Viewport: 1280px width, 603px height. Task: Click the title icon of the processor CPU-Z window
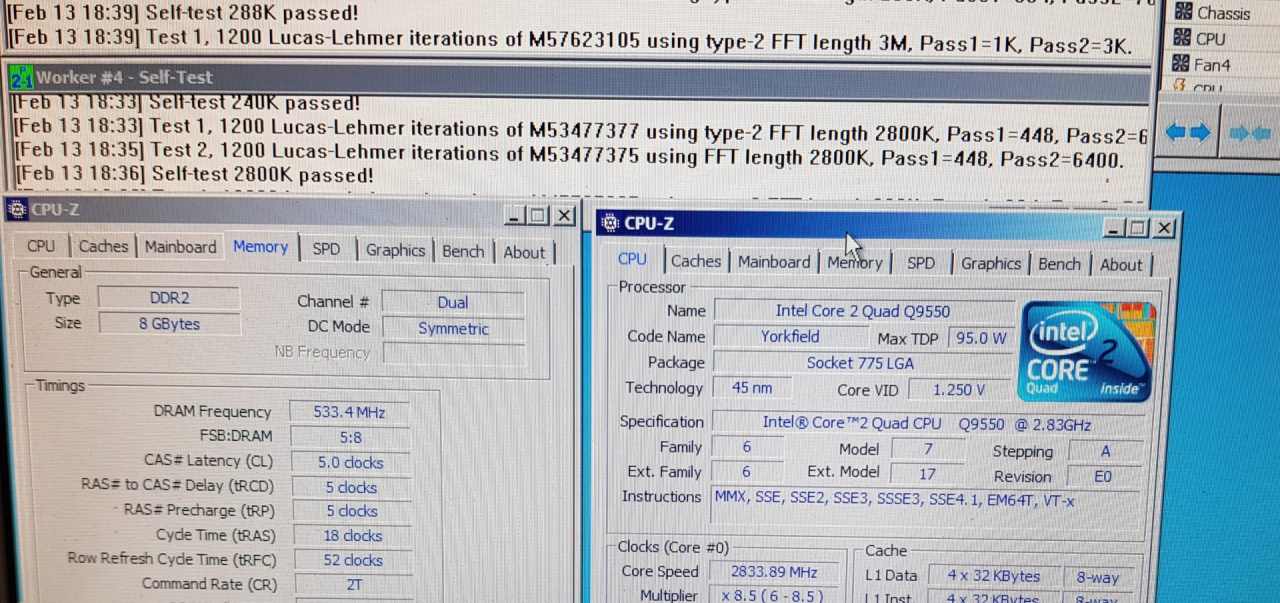click(x=610, y=223)
